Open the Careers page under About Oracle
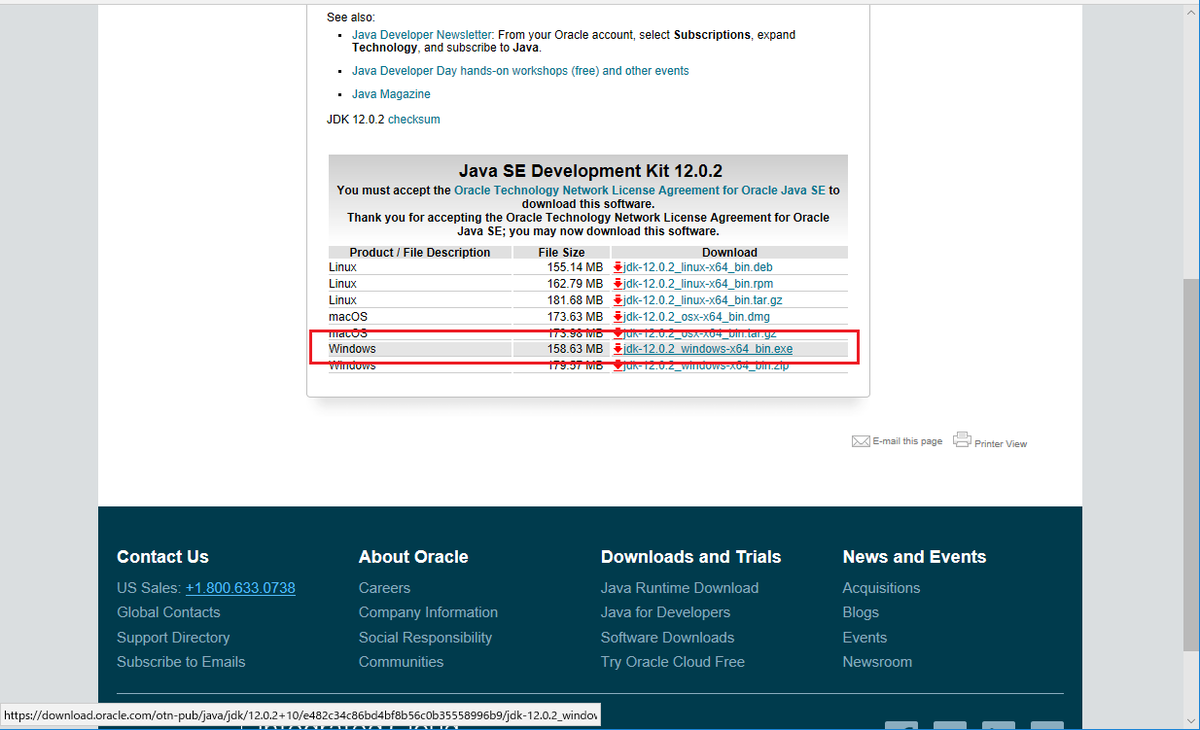This screenshot has height=730, width=1200. [x=384, y=587]
